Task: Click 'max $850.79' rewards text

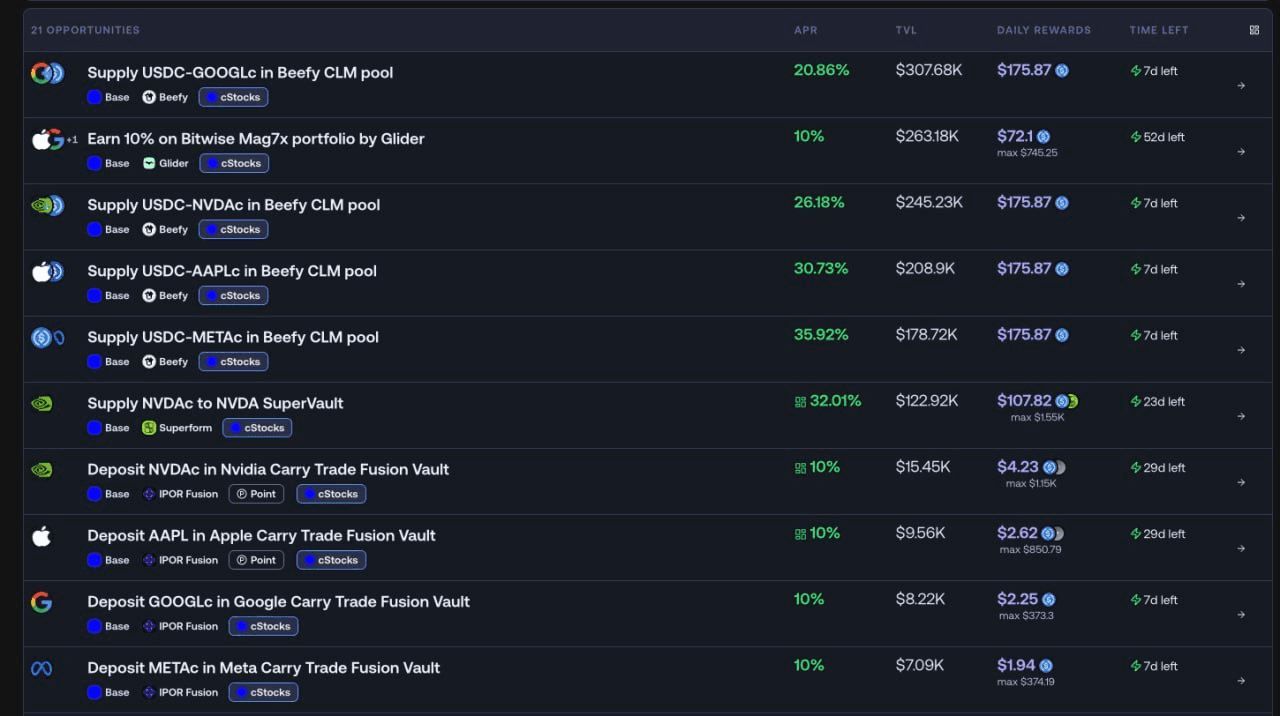Action: click(x=1030, y=550)
